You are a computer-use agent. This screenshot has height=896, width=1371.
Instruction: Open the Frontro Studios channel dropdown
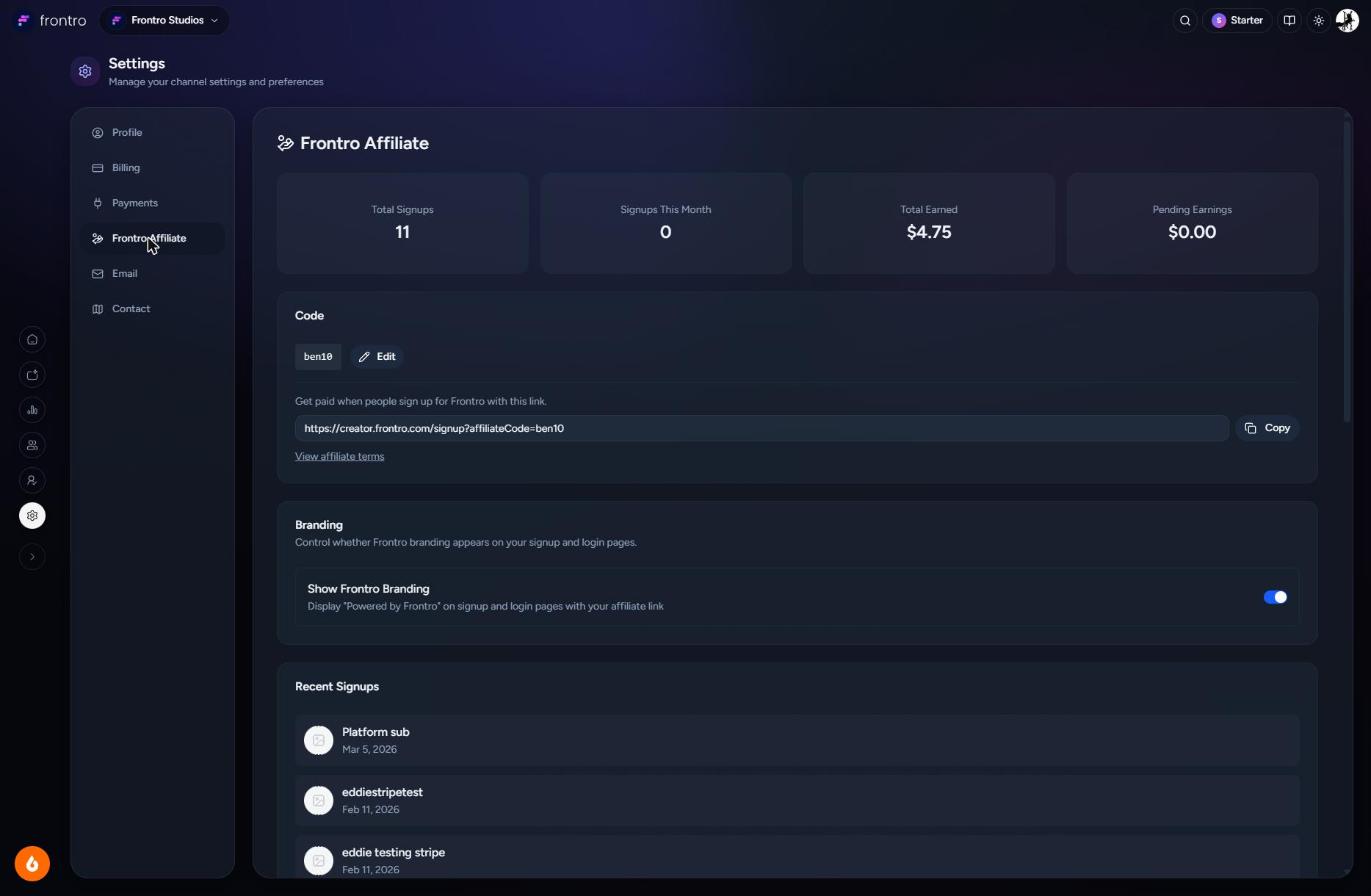pyautogui.click(x=164, y=20)
